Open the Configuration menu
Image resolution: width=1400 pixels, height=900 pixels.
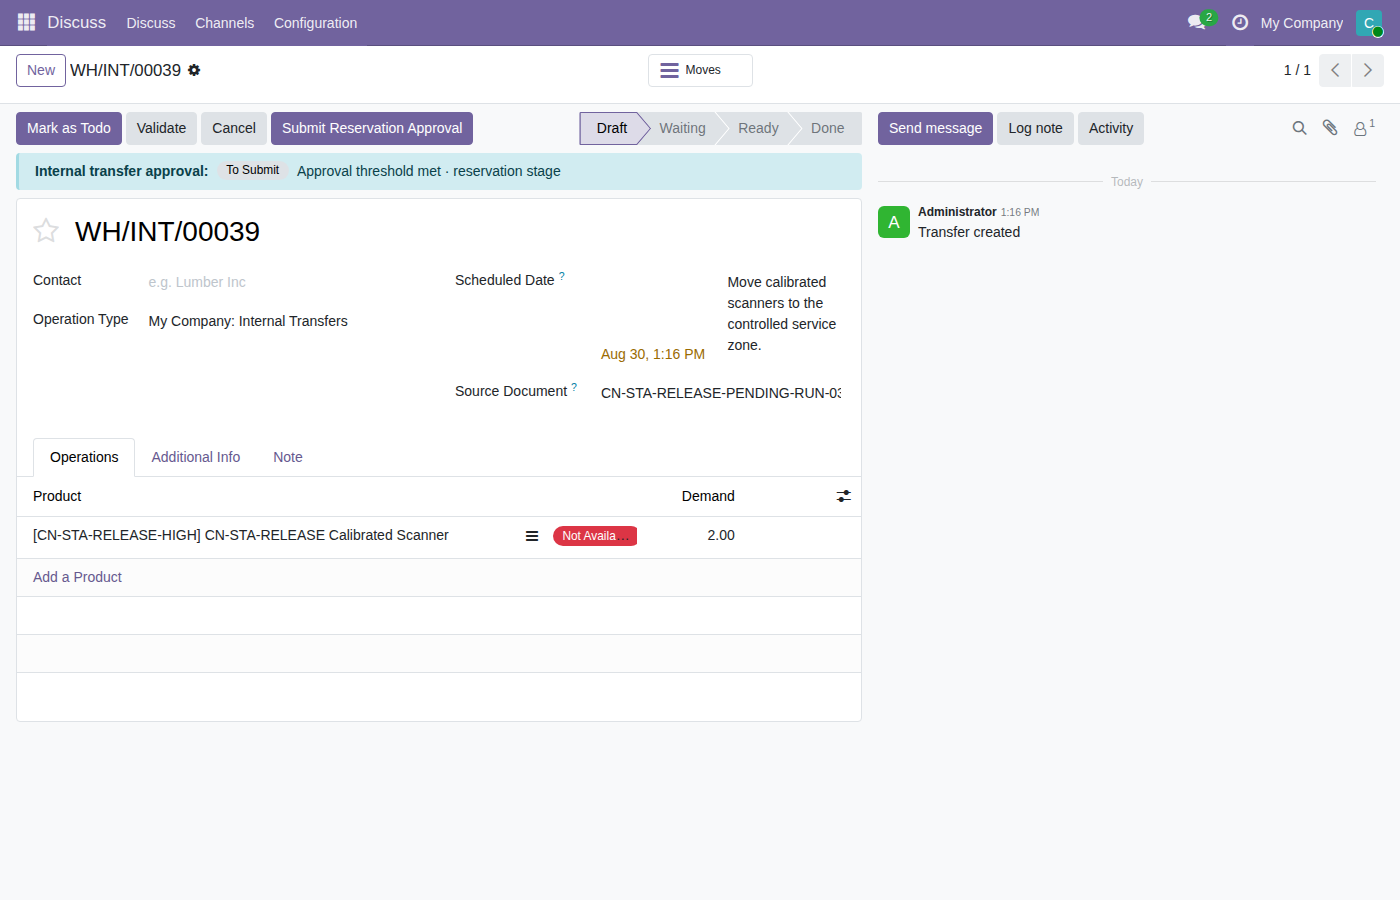pyautogui.click(x=315, y=22)
